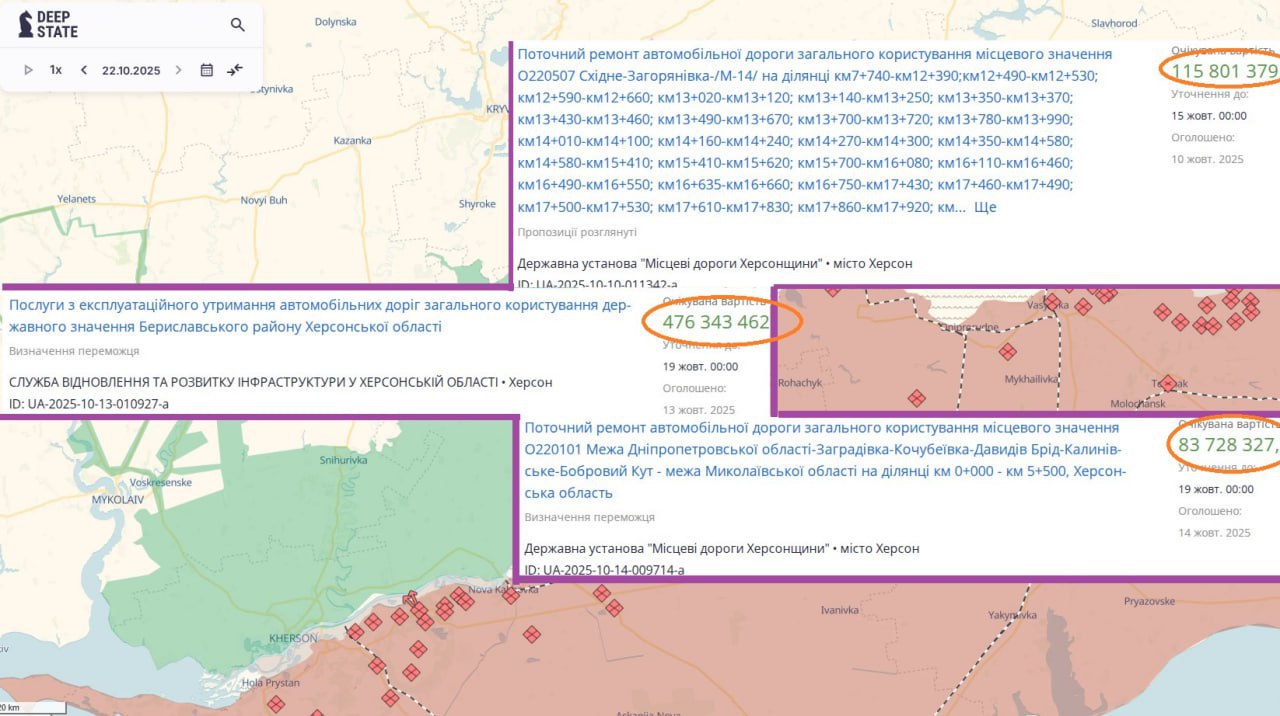1280x716 pixels.
Task: Click the KHERSON city label on map
Action: 293,638
